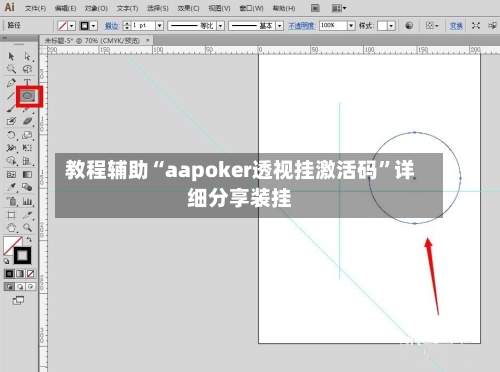Screen dimensions: 500x372
Task: Open the arrange documents dropdown
Action: [339, 8]
